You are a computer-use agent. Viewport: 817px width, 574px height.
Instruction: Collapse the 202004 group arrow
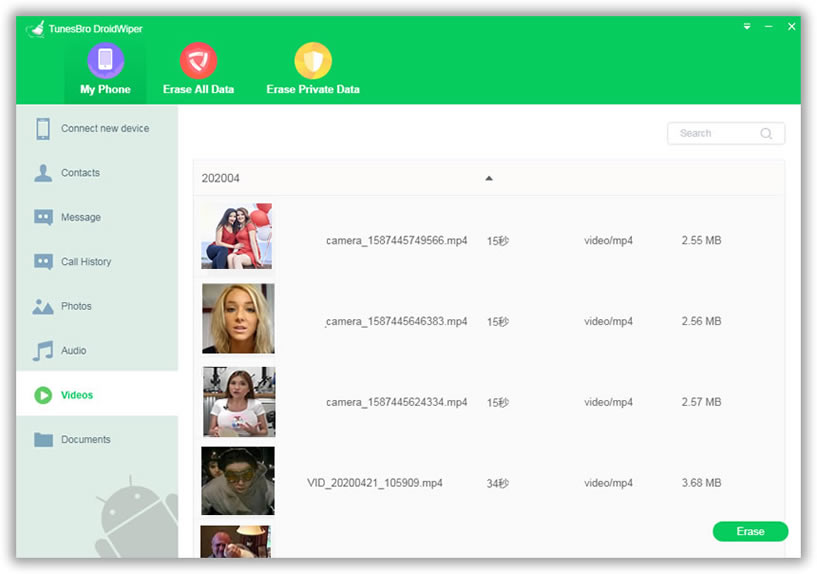[x=489, y=178]
